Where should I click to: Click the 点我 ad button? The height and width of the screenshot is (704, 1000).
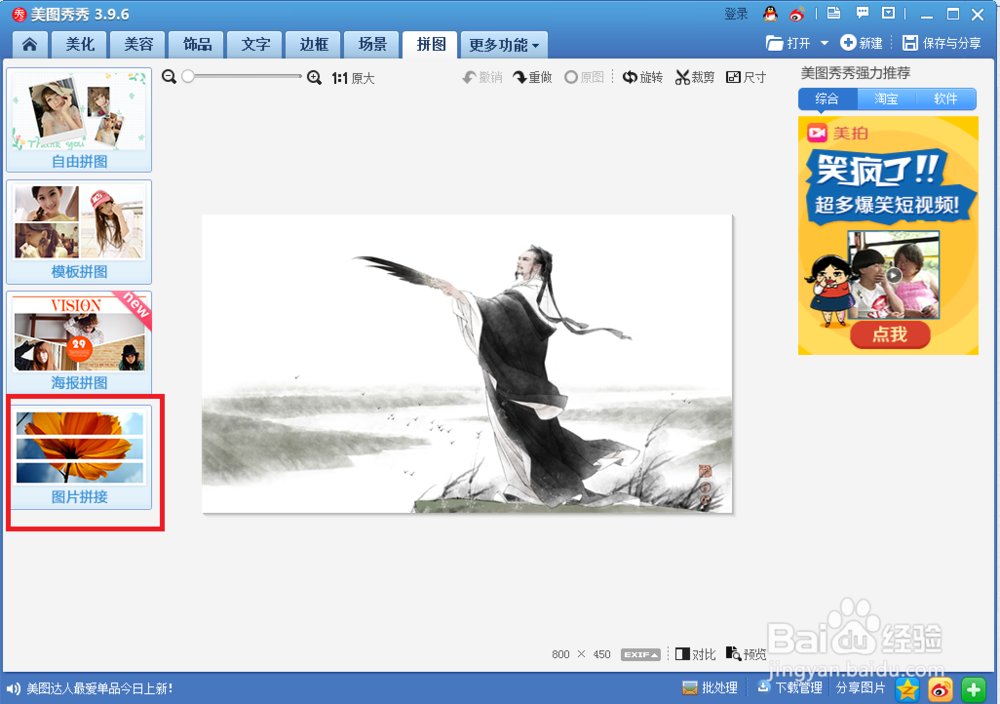click(890, 335)
